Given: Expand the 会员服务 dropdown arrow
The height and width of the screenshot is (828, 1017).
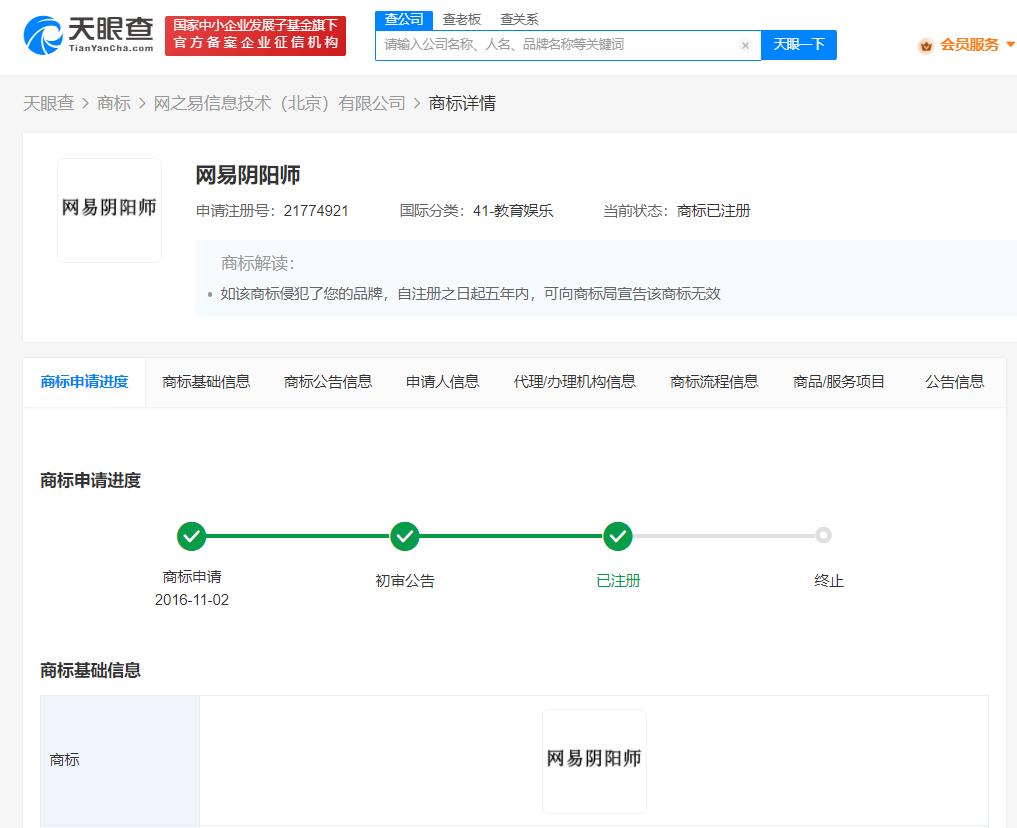Looking at the screenshot, I should click(x=1010, y=45).
